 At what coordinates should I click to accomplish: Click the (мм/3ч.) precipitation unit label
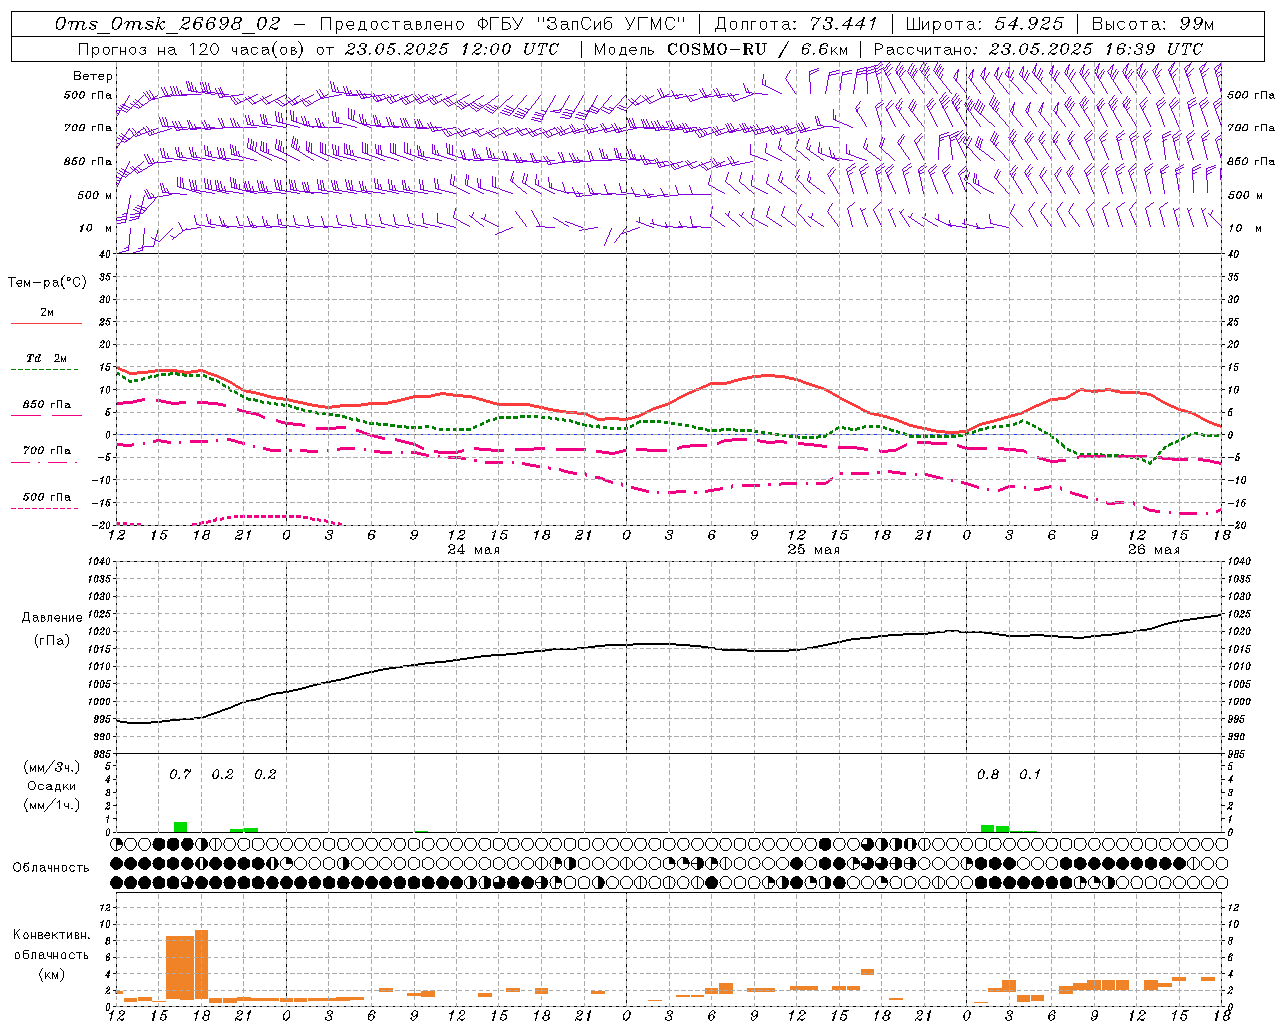(x=51, y=767)
